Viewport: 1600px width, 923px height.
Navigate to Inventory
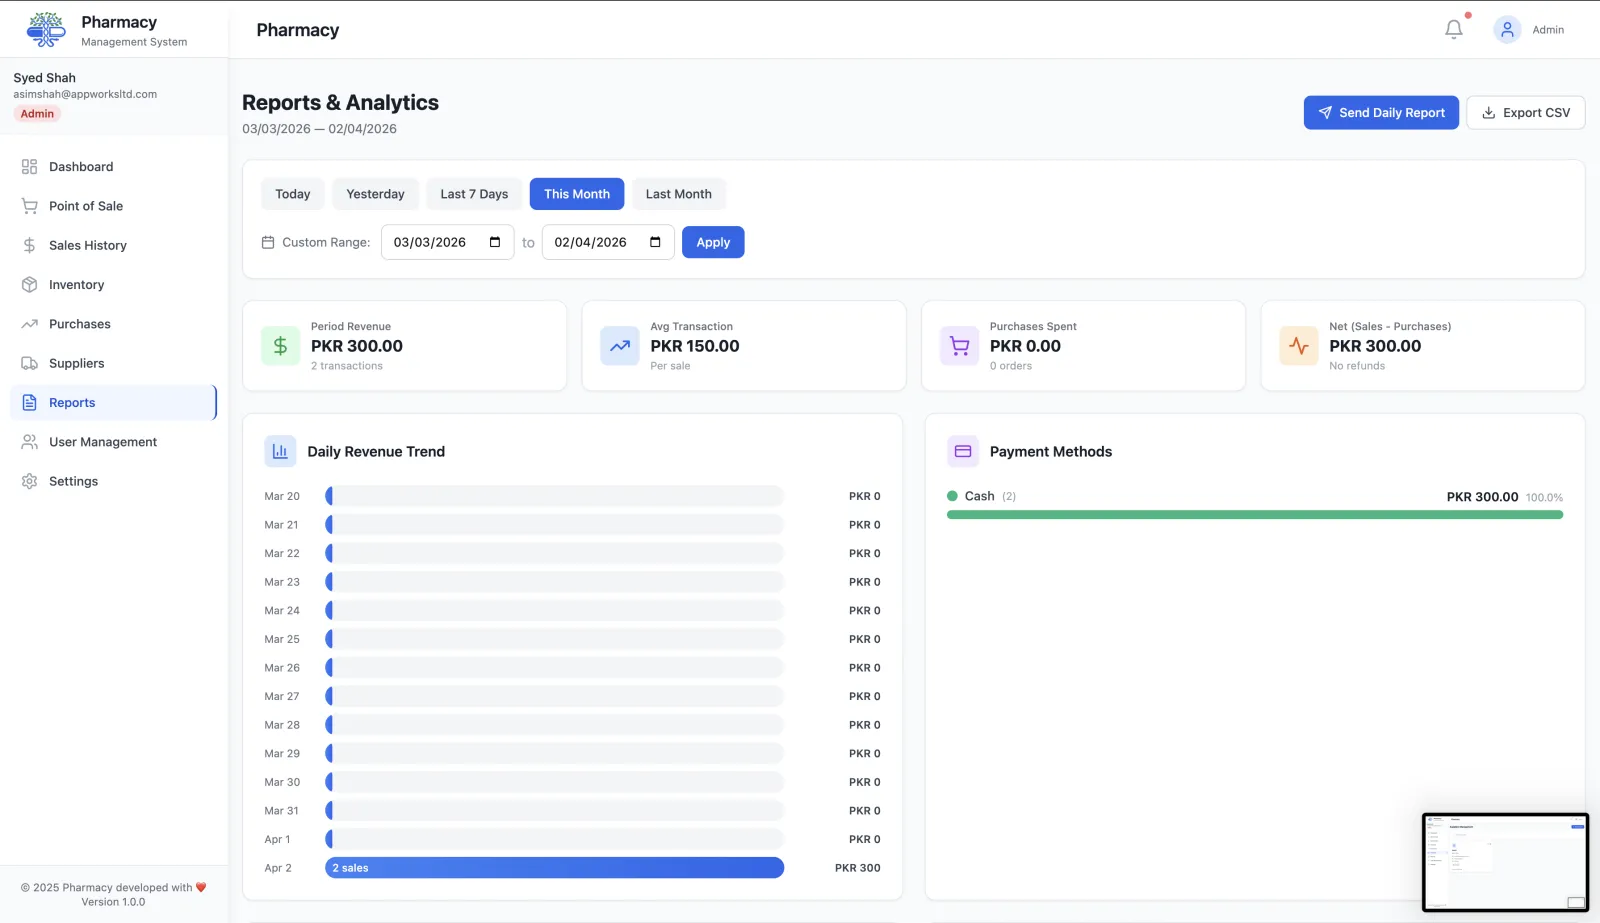(x=113, y=285)
